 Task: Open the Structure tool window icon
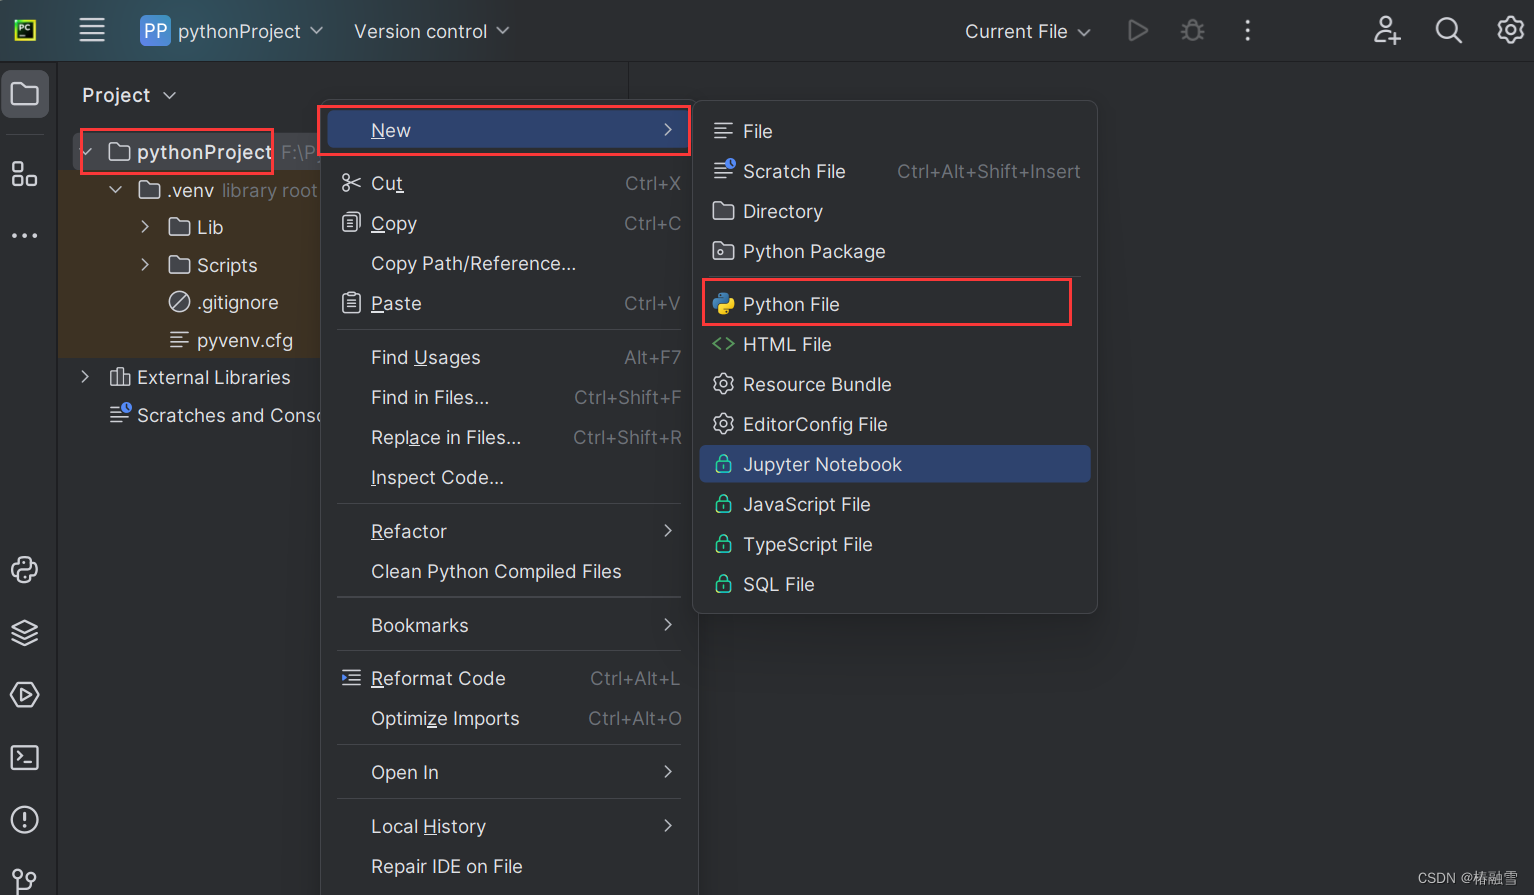click(25, 174)
